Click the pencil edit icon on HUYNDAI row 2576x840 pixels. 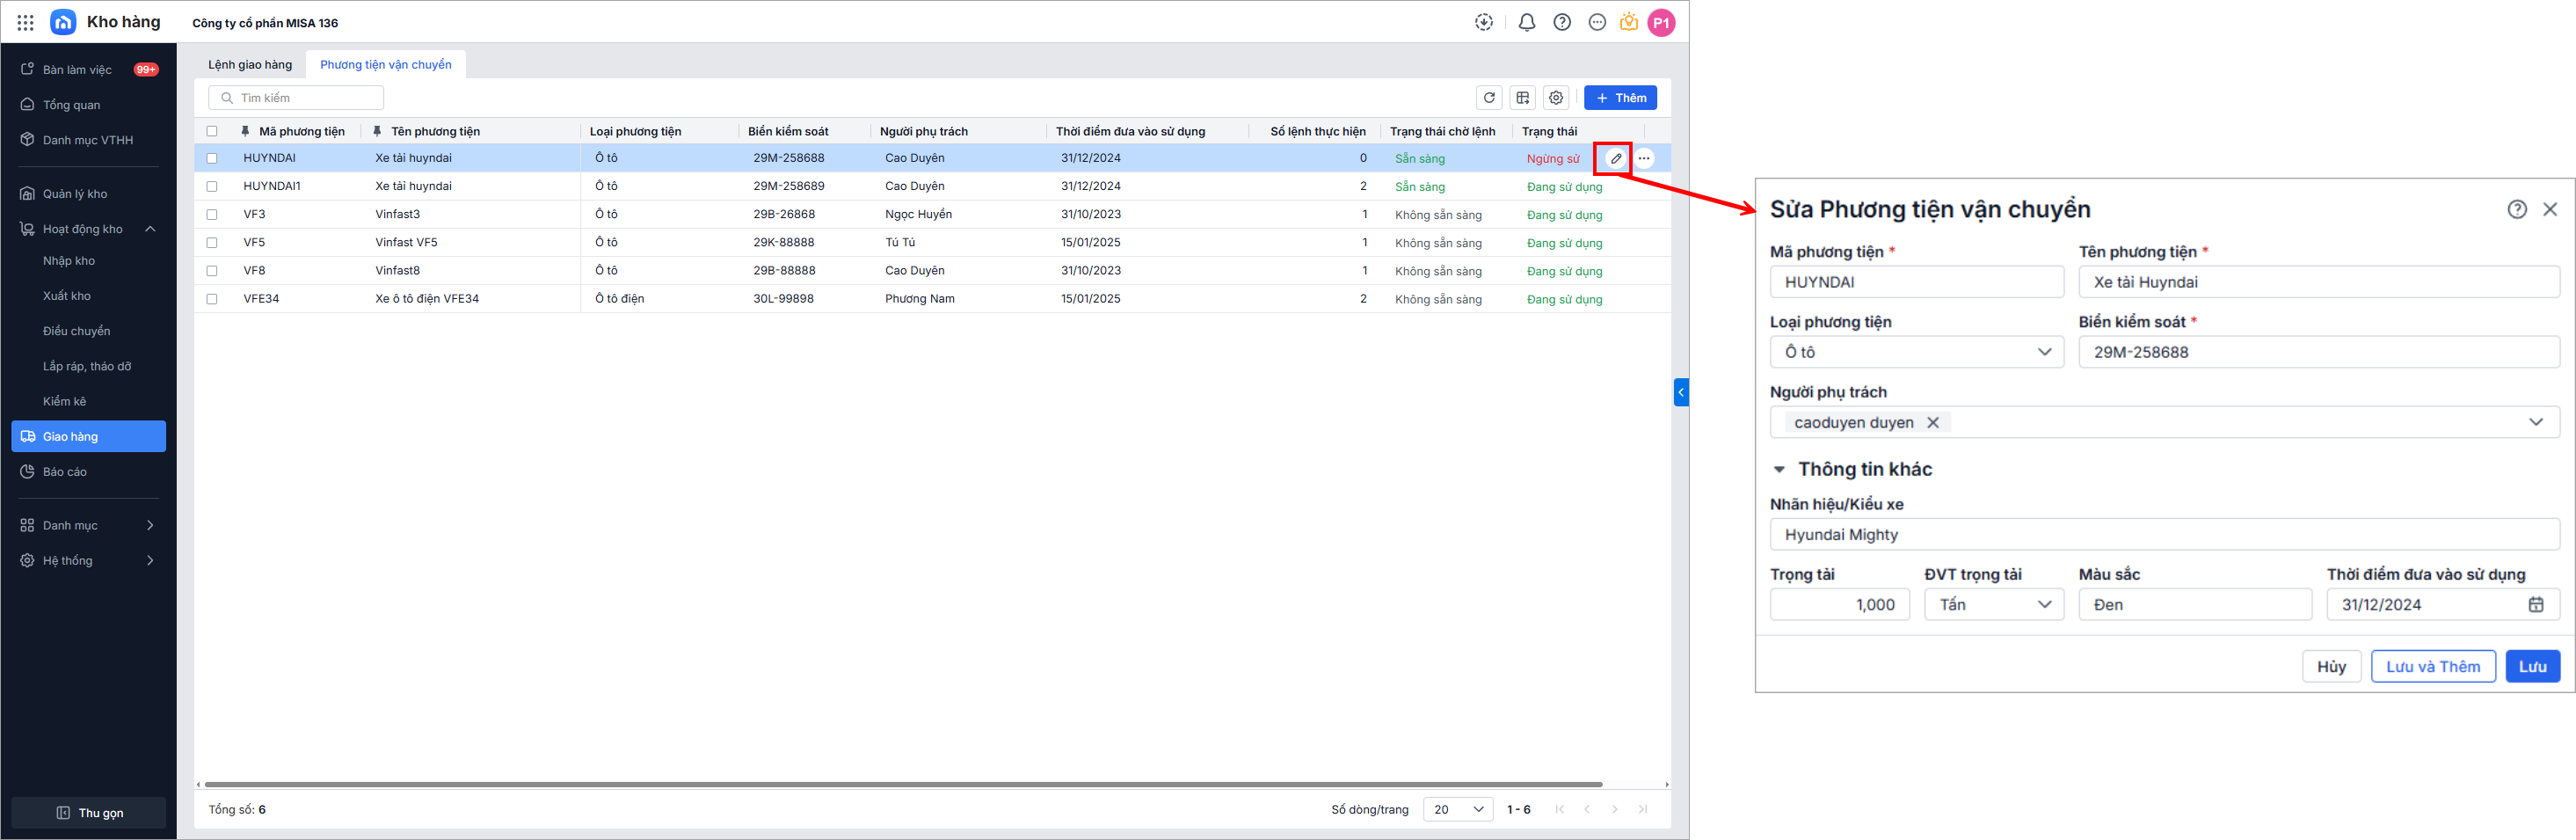(x=1615, y=158)
